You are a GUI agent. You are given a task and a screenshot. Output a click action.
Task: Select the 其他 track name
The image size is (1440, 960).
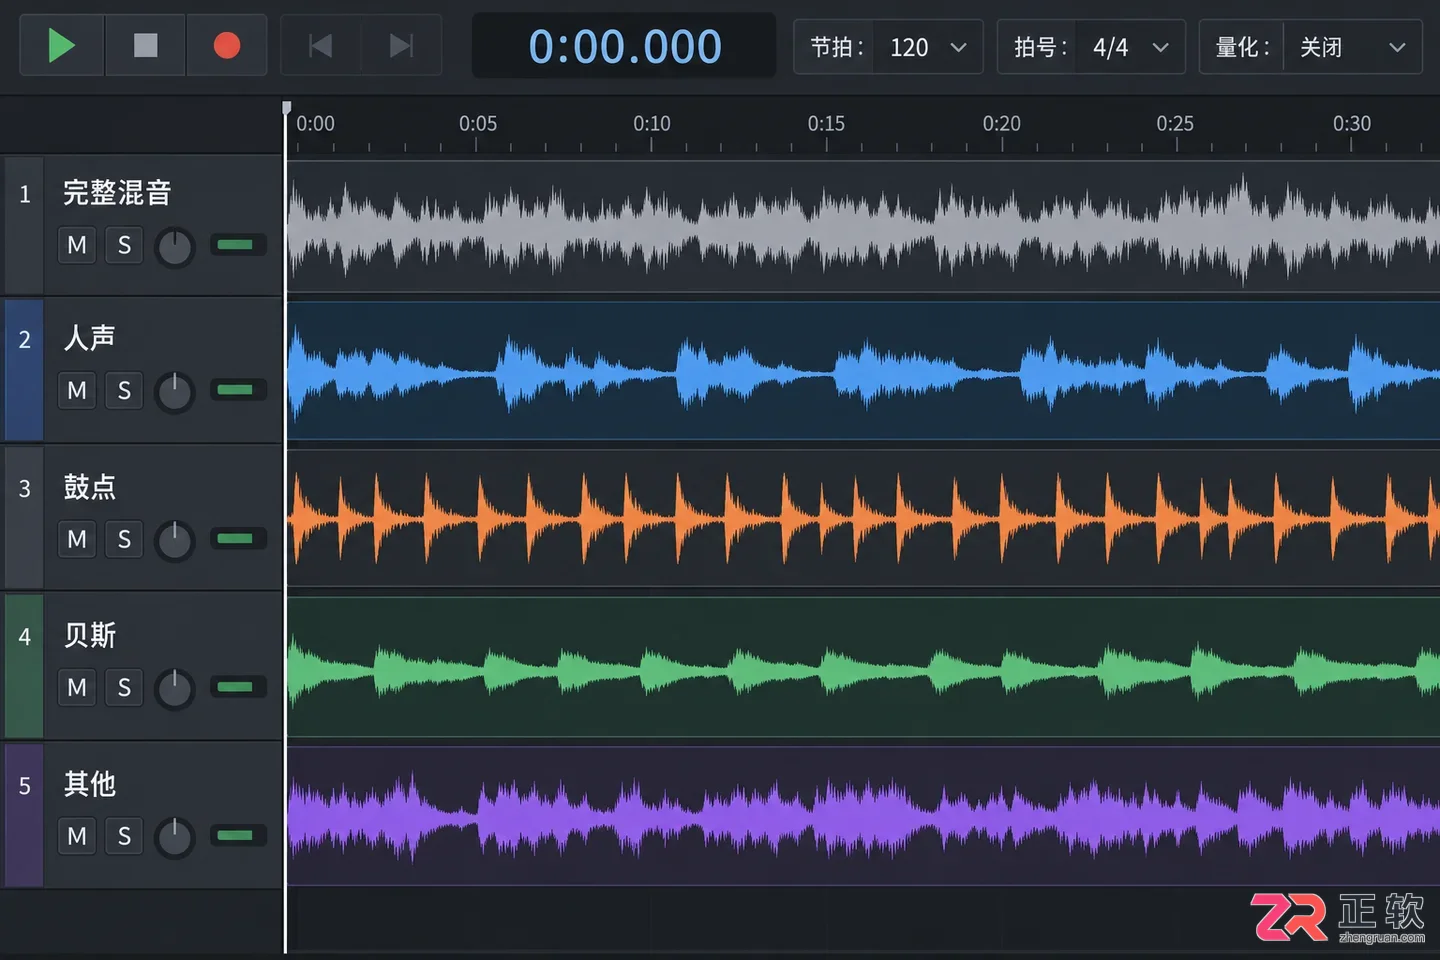tap(89, 784)
